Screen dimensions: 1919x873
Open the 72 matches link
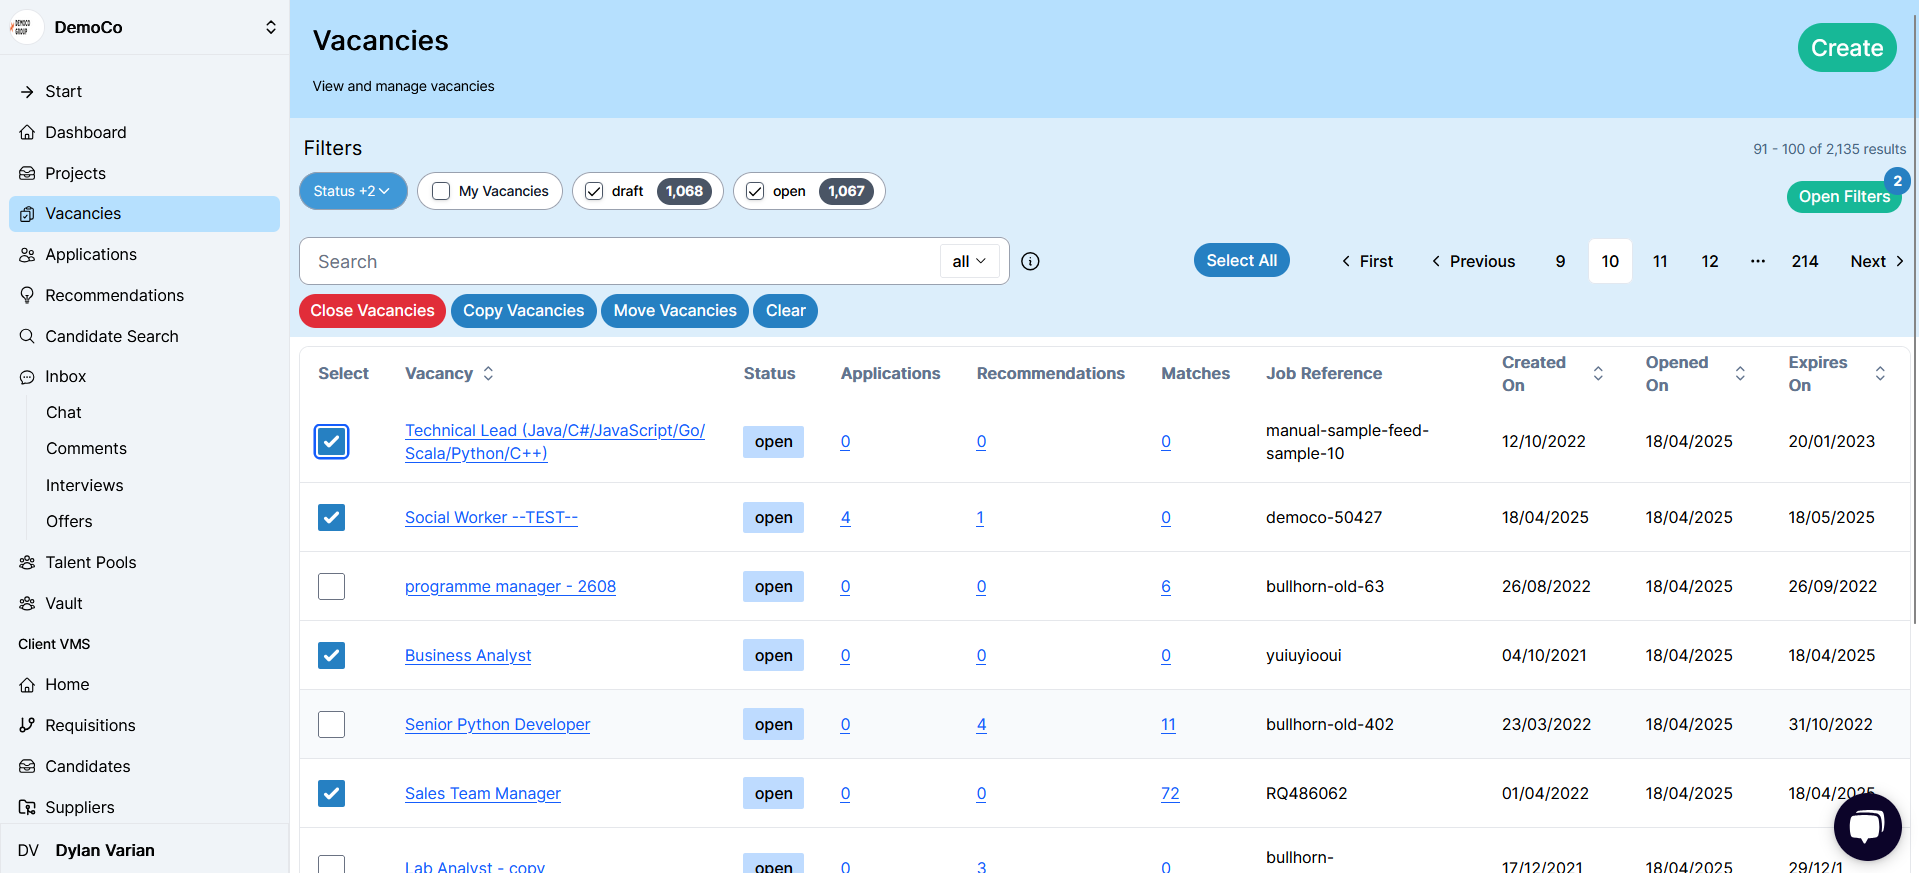(1170, 793)
